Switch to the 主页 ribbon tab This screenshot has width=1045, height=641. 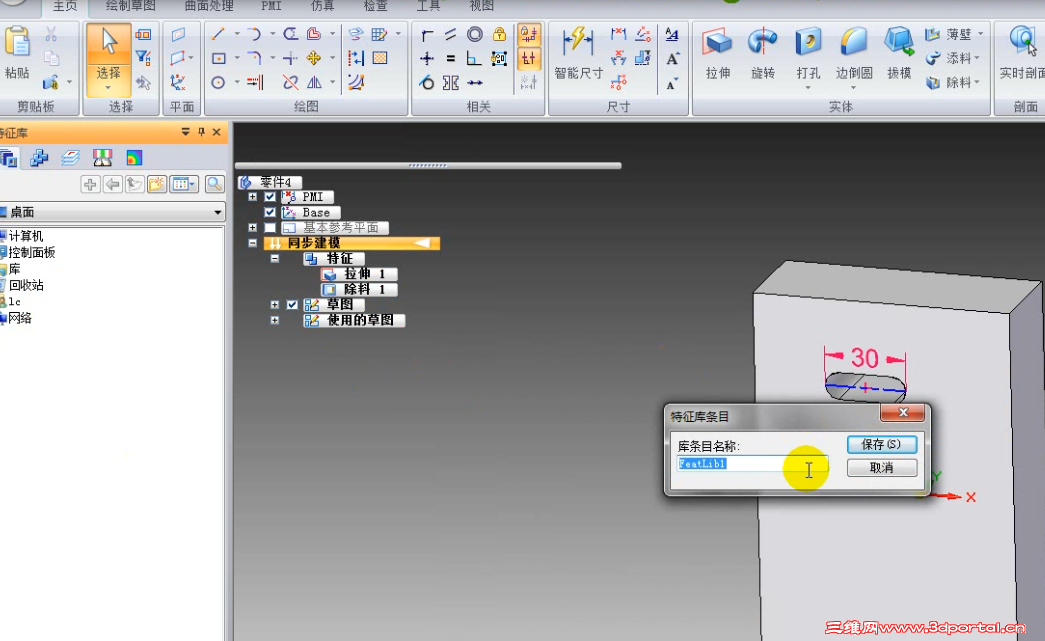65,6
